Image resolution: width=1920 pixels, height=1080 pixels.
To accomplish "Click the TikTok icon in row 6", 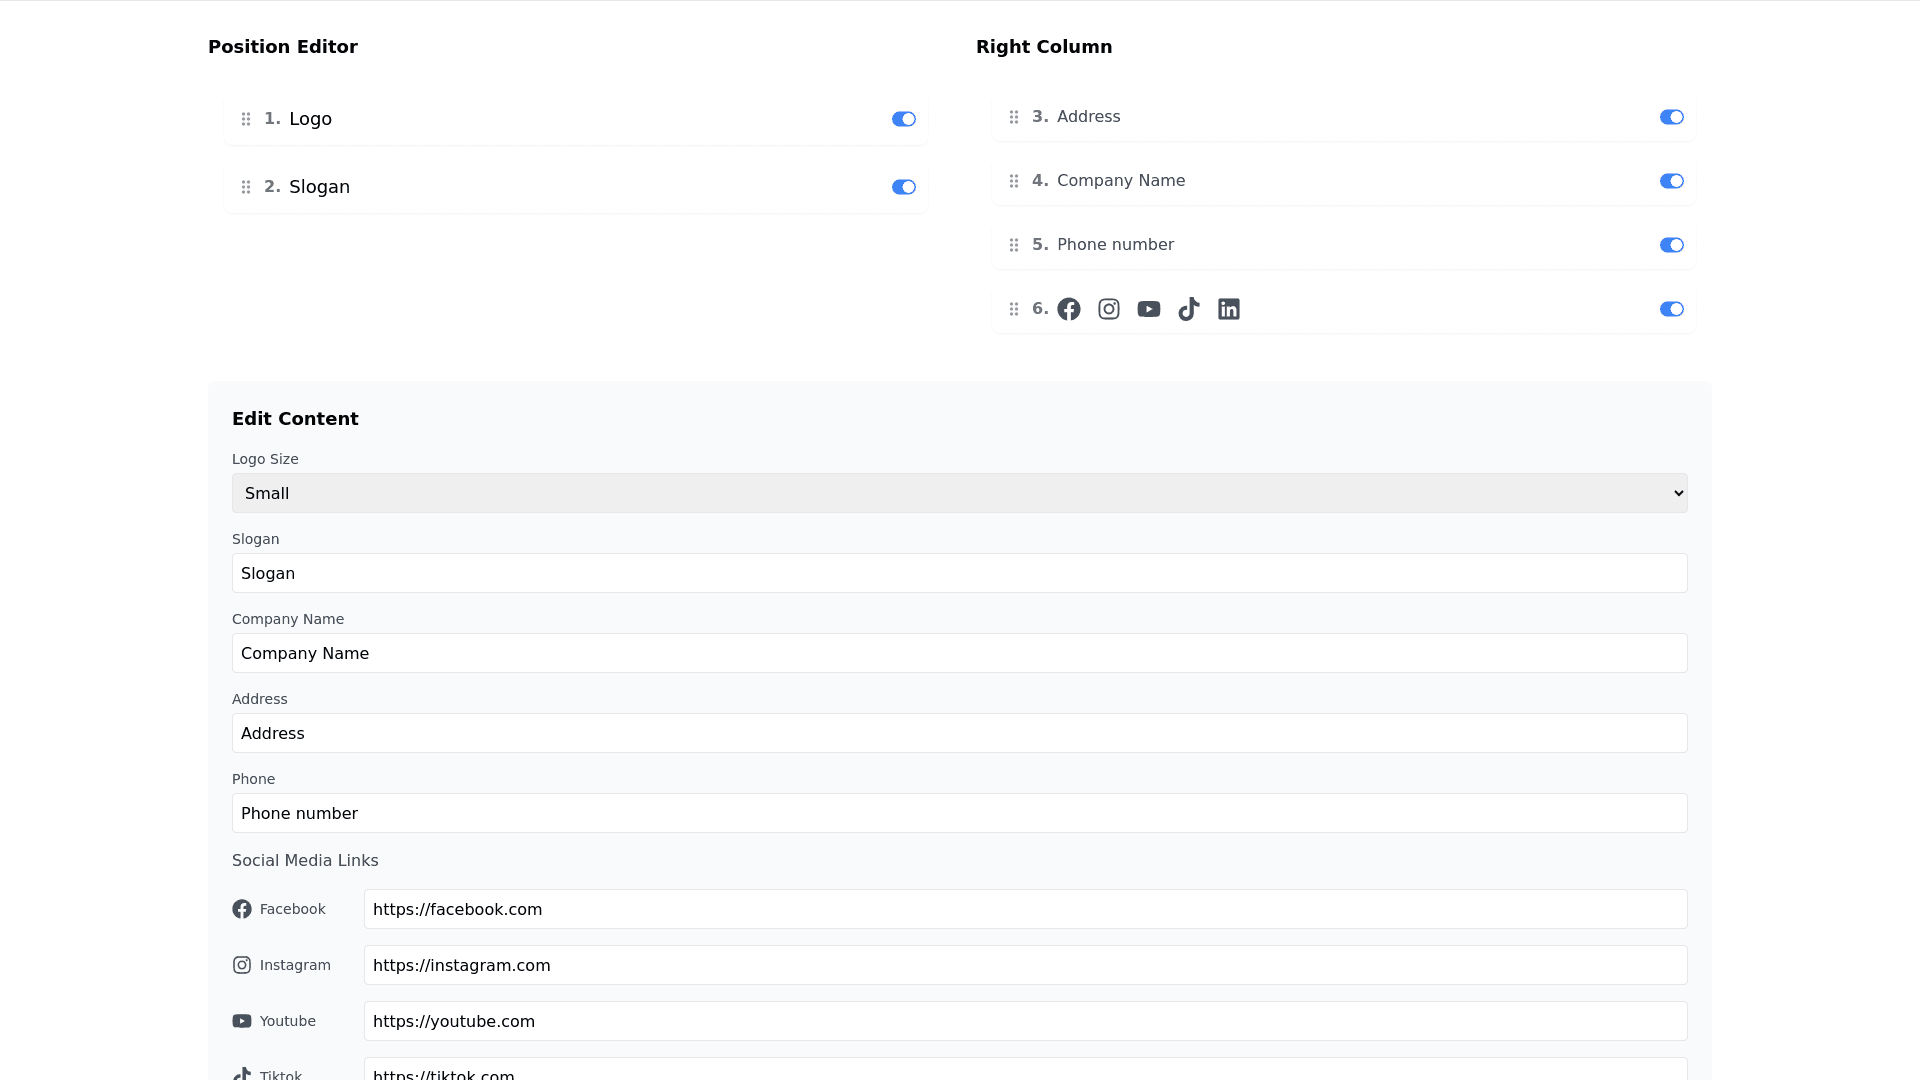I will point(1189,309).
